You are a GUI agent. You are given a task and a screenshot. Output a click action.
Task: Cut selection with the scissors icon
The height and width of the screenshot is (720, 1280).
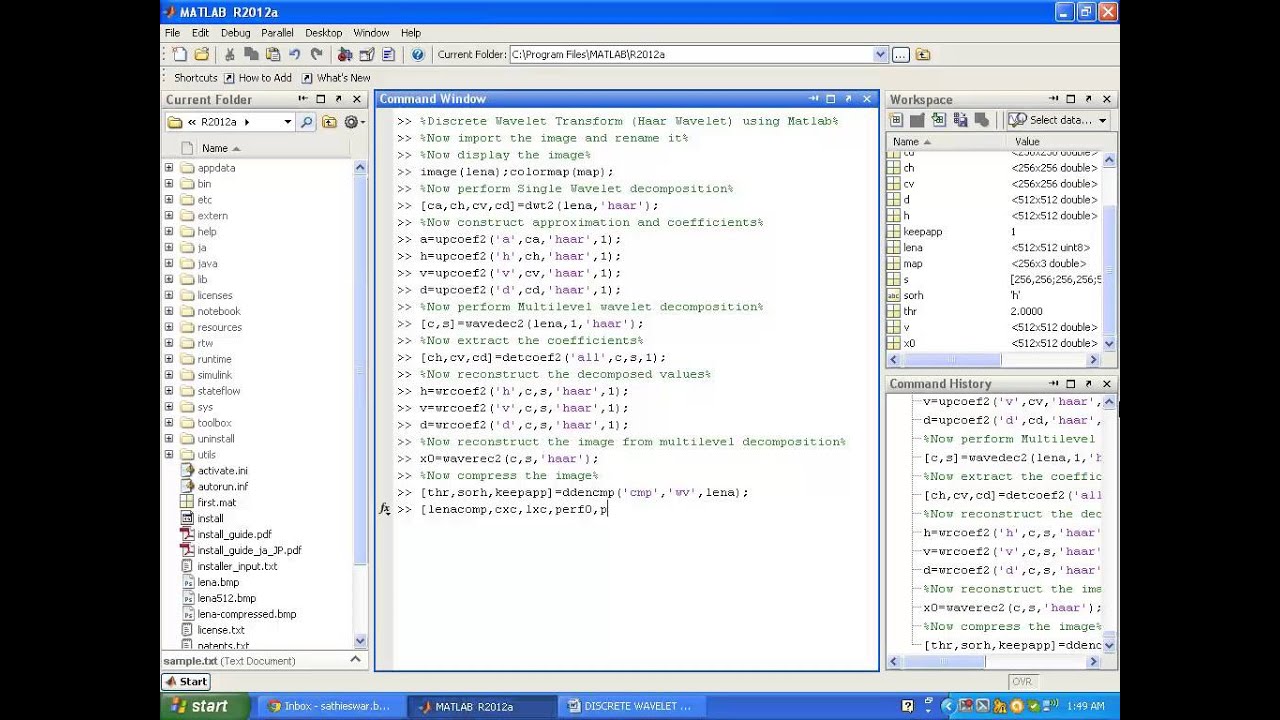(229, 55)
